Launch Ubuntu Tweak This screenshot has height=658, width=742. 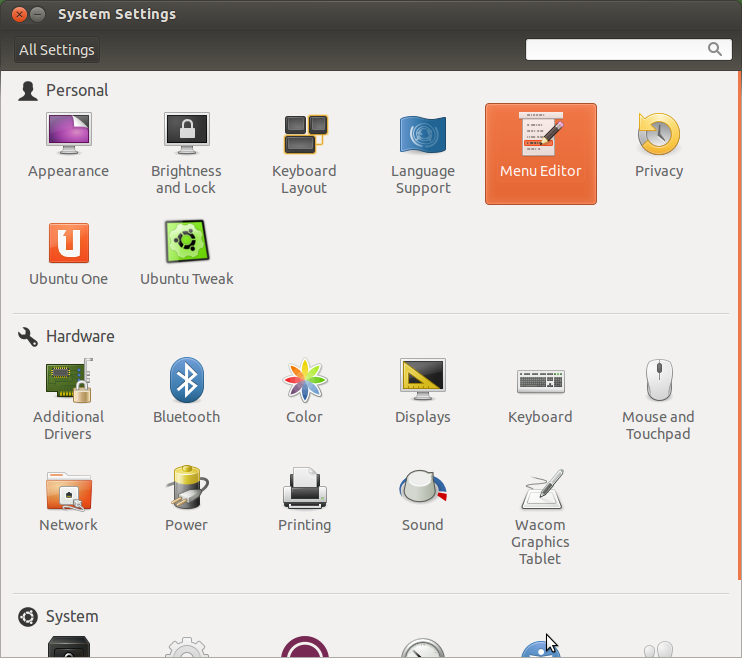[x=186, y=254]
